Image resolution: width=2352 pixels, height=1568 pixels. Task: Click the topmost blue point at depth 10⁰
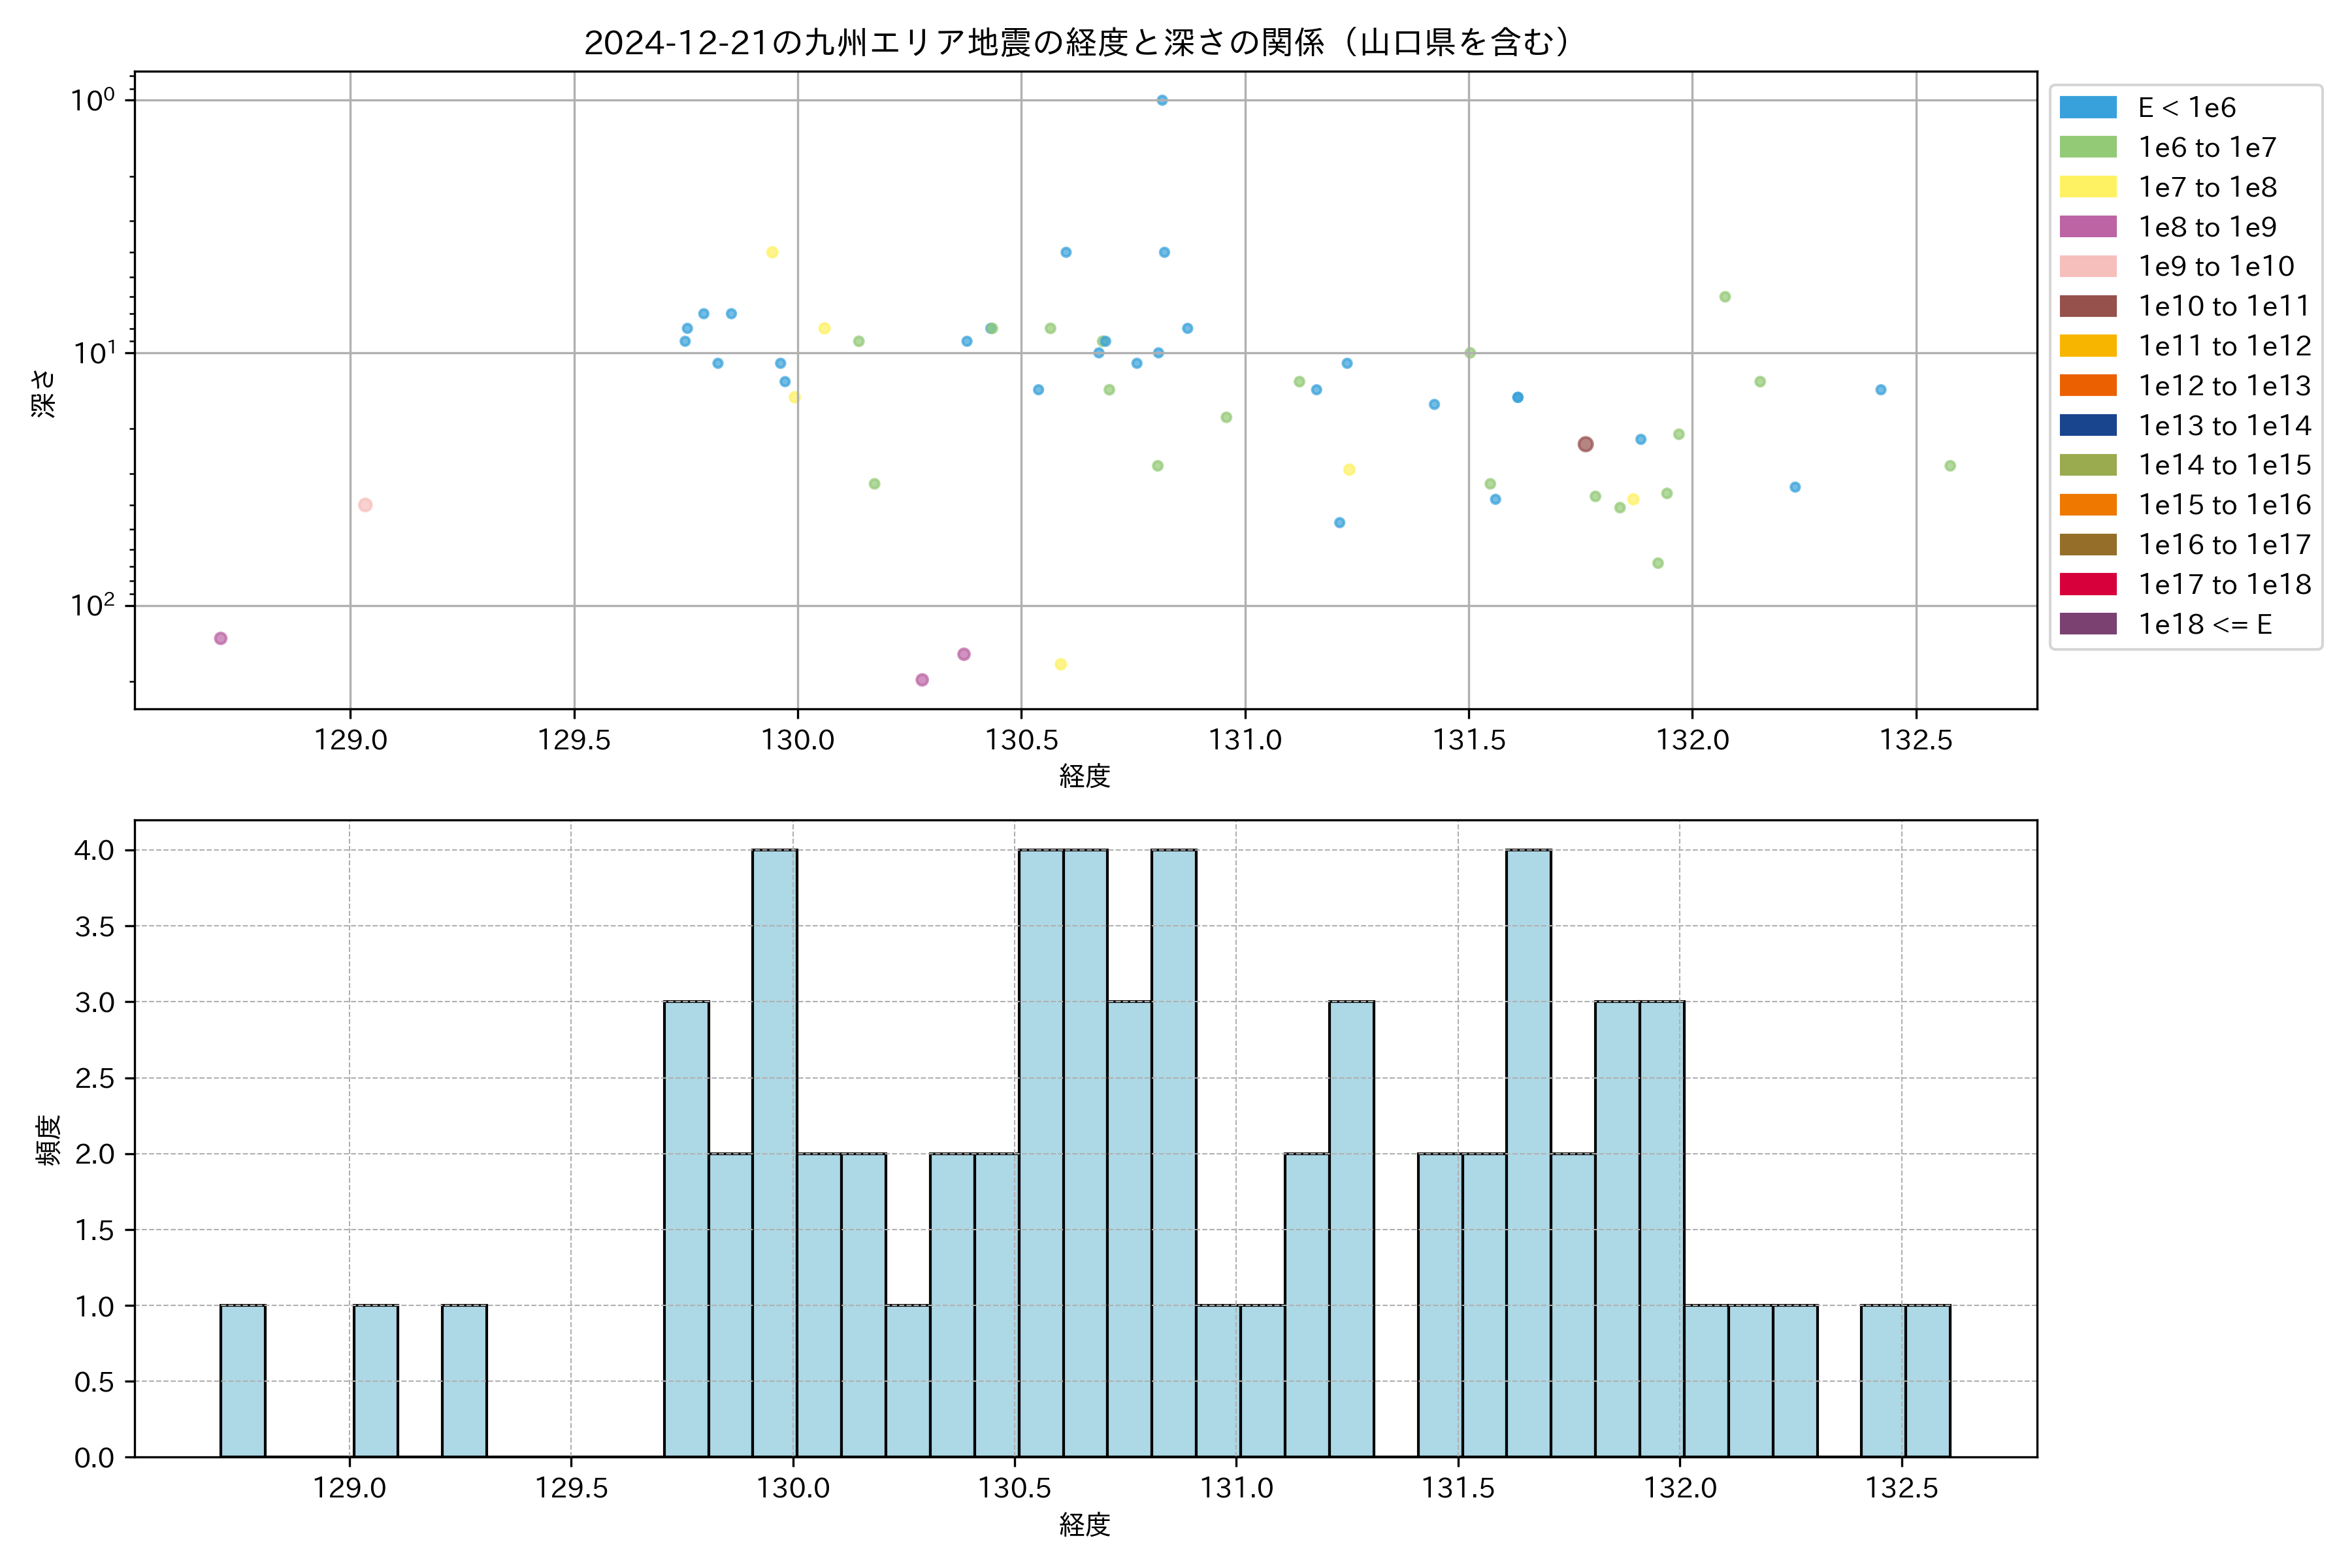(x=1162, y=100)
